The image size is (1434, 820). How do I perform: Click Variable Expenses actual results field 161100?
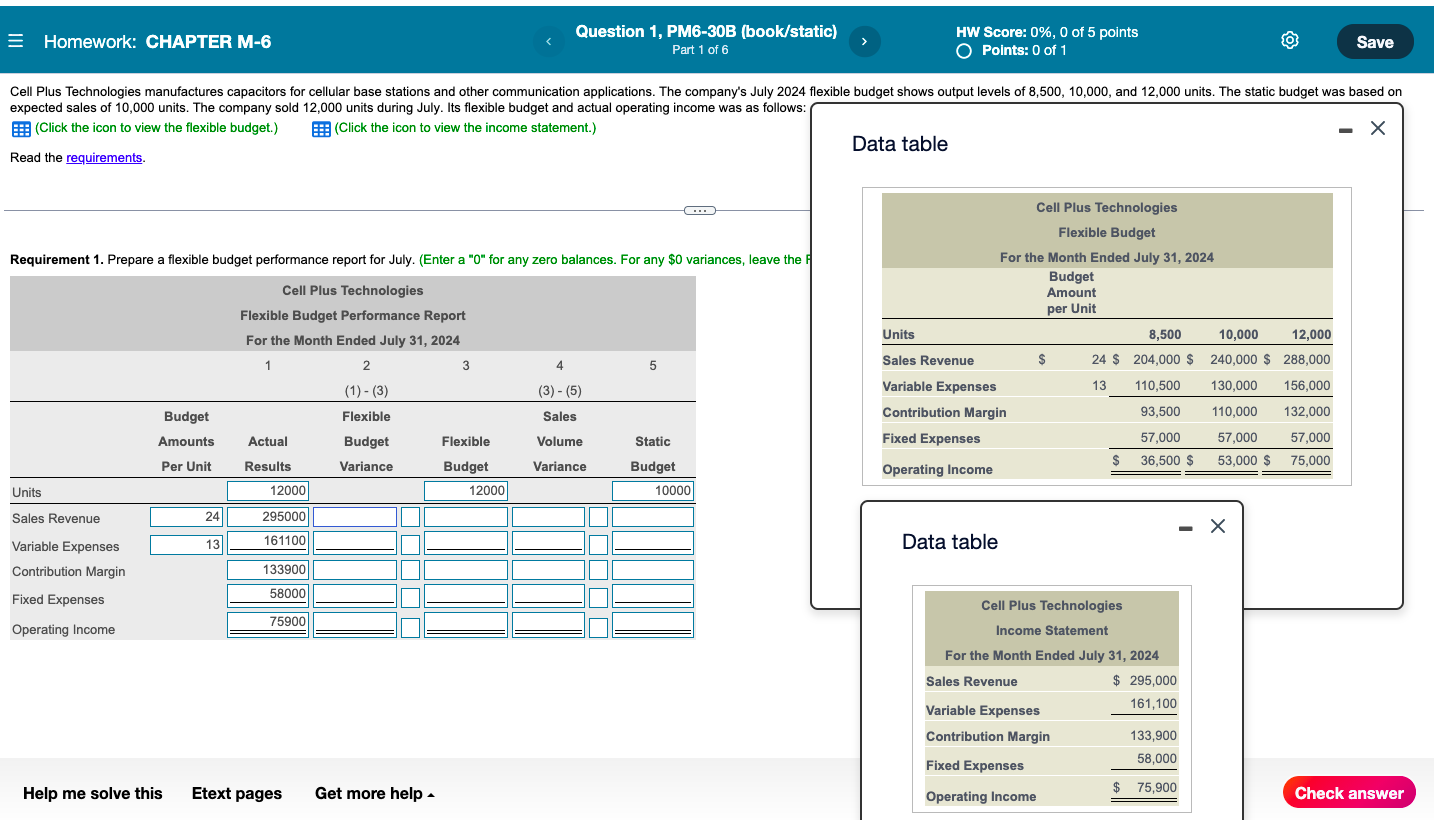(x=268, y=542)
